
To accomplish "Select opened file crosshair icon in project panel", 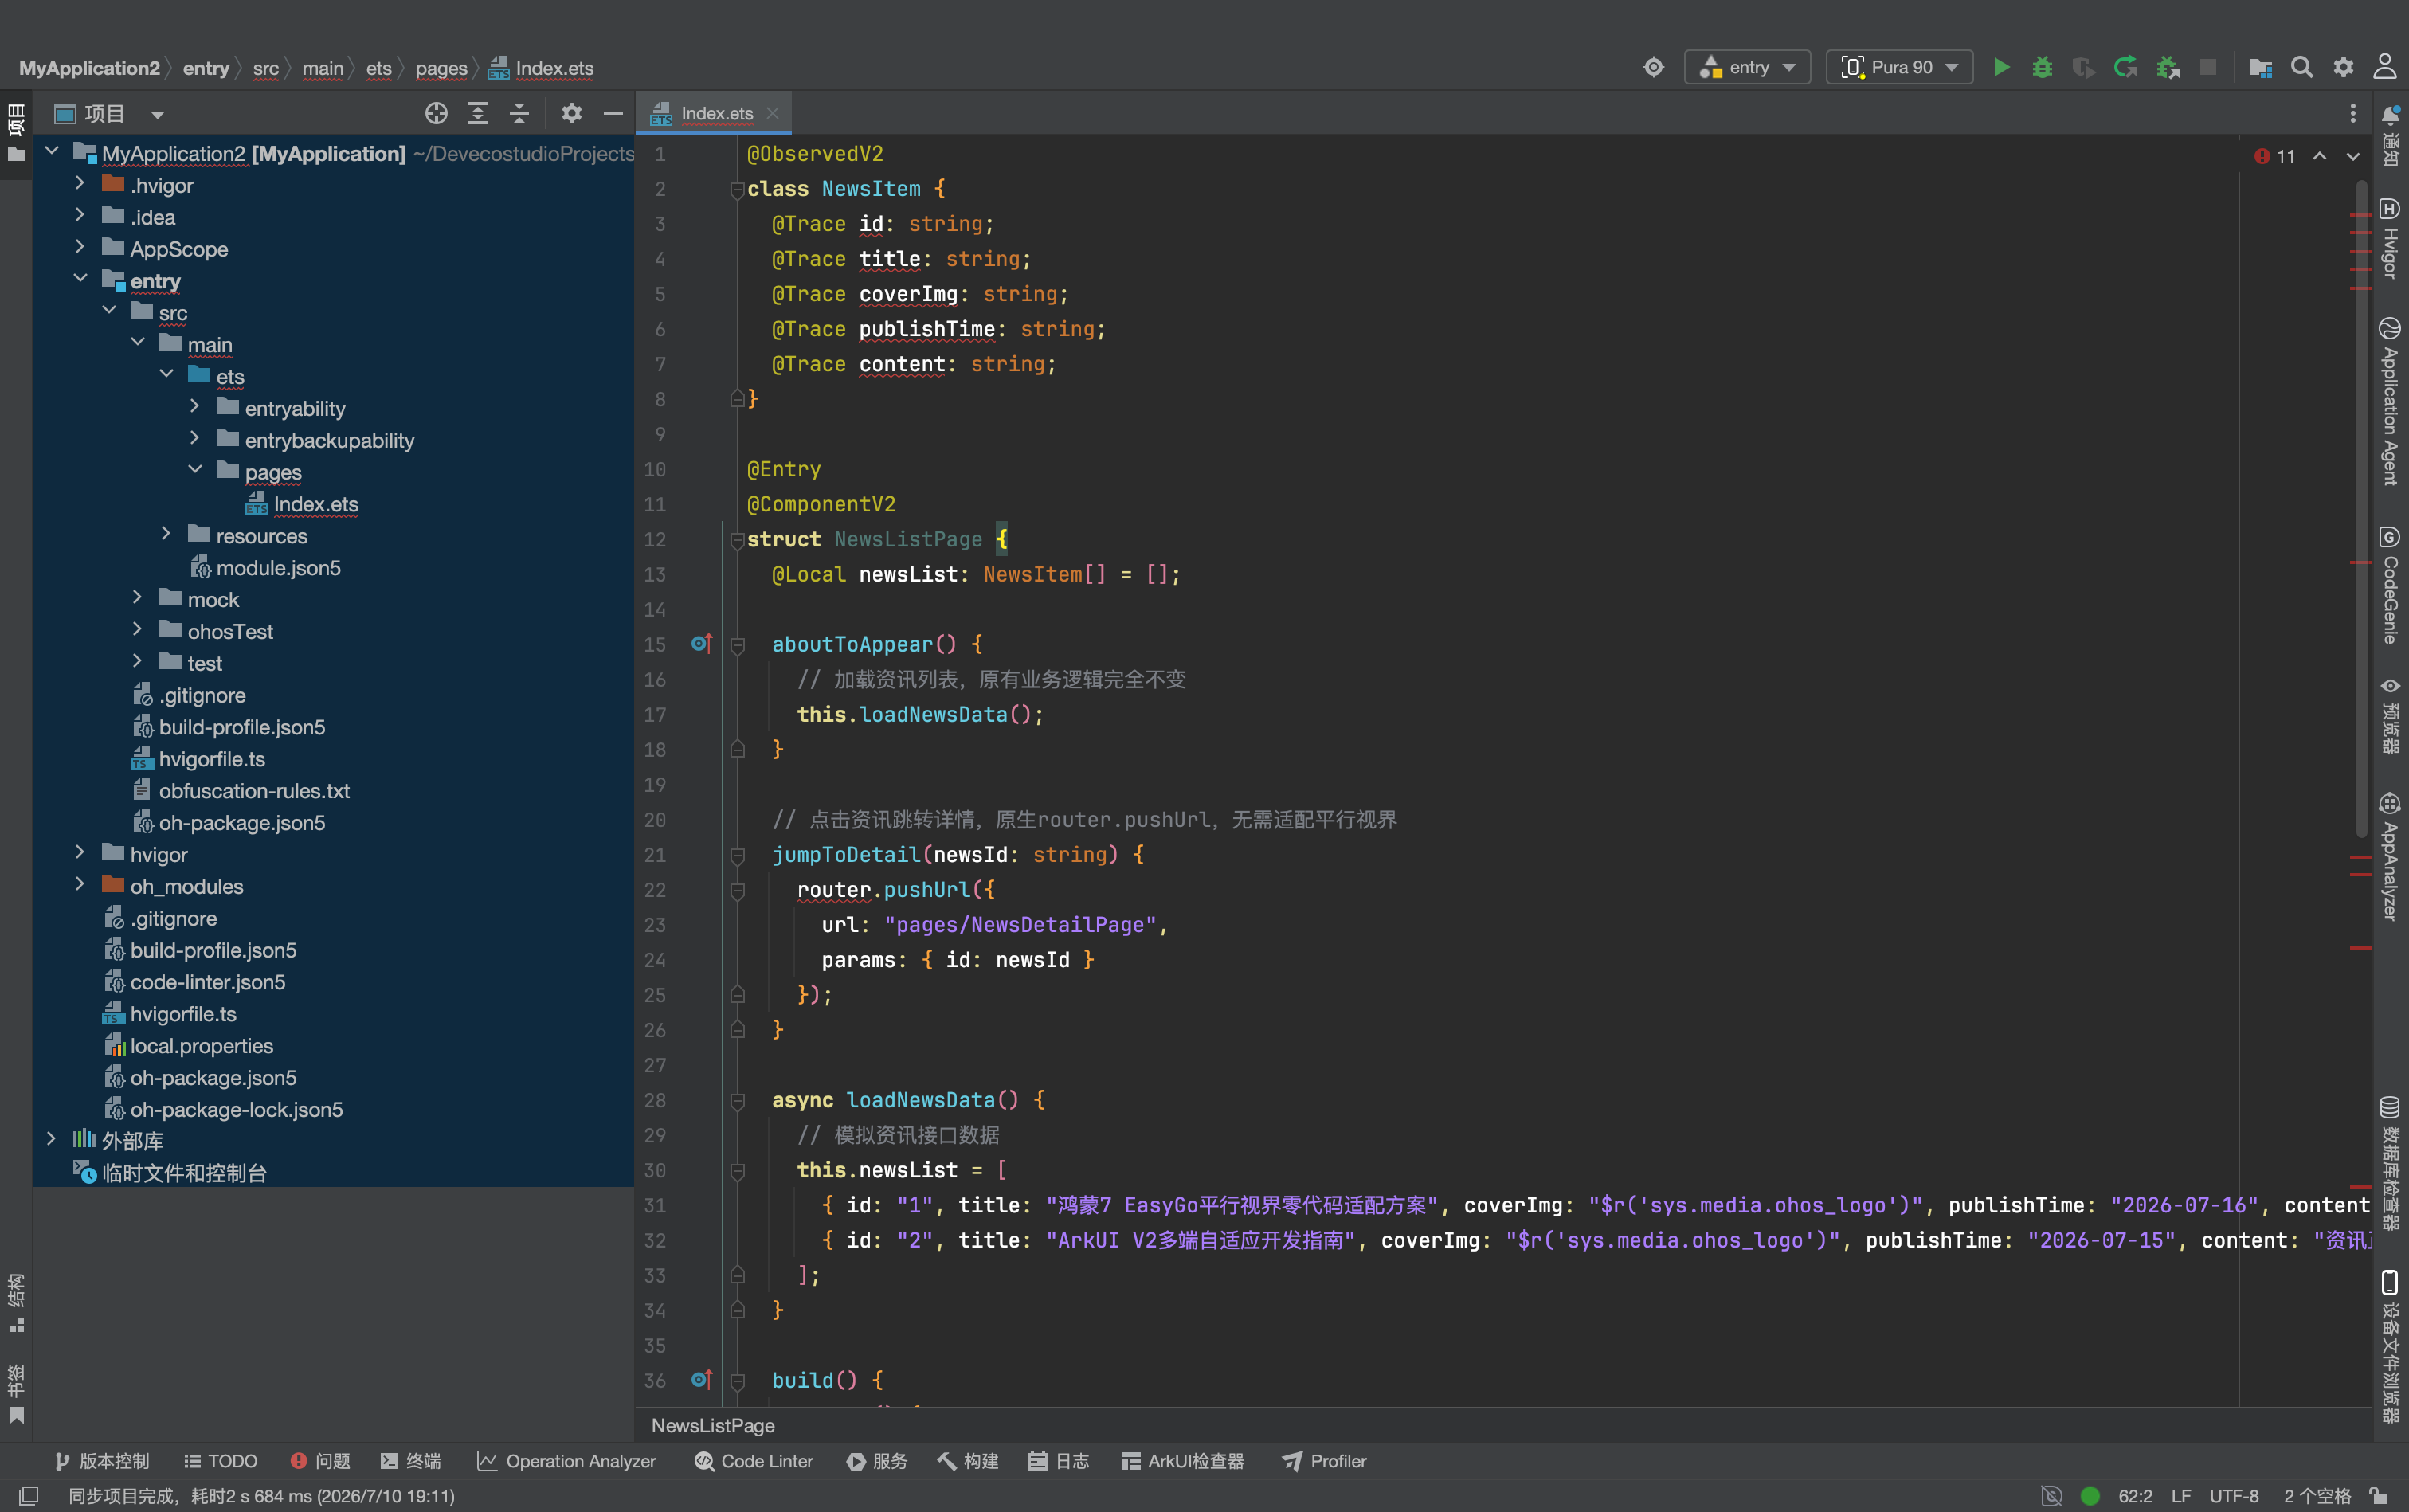I will 436,113.
